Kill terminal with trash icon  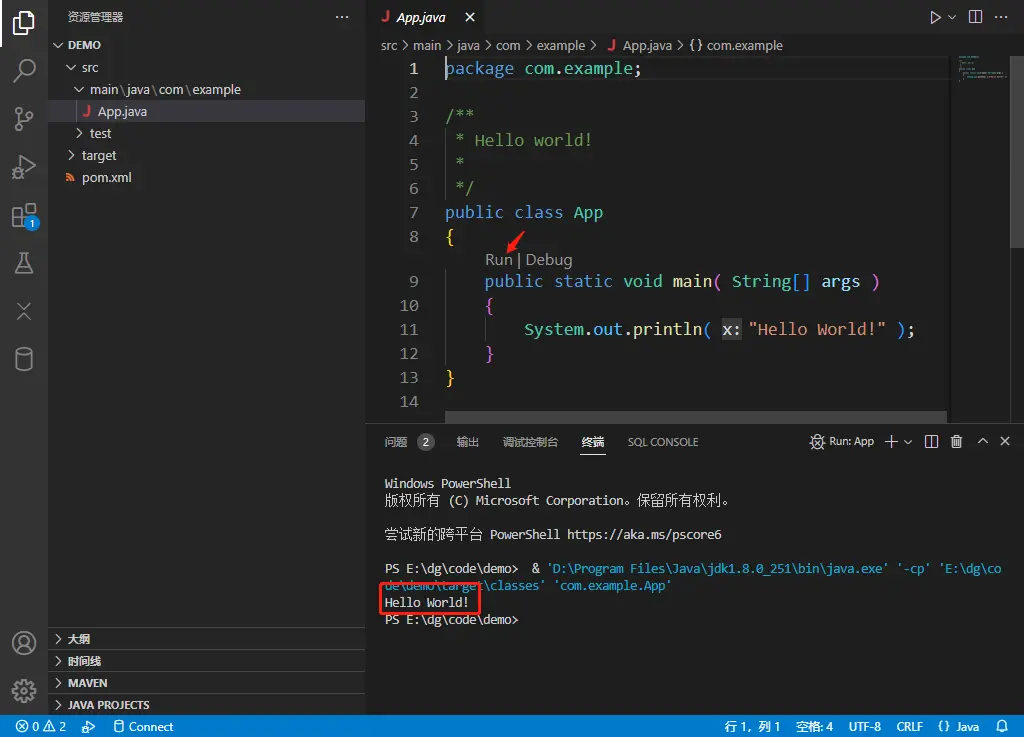pyautogui.click(x=956, y=442)
